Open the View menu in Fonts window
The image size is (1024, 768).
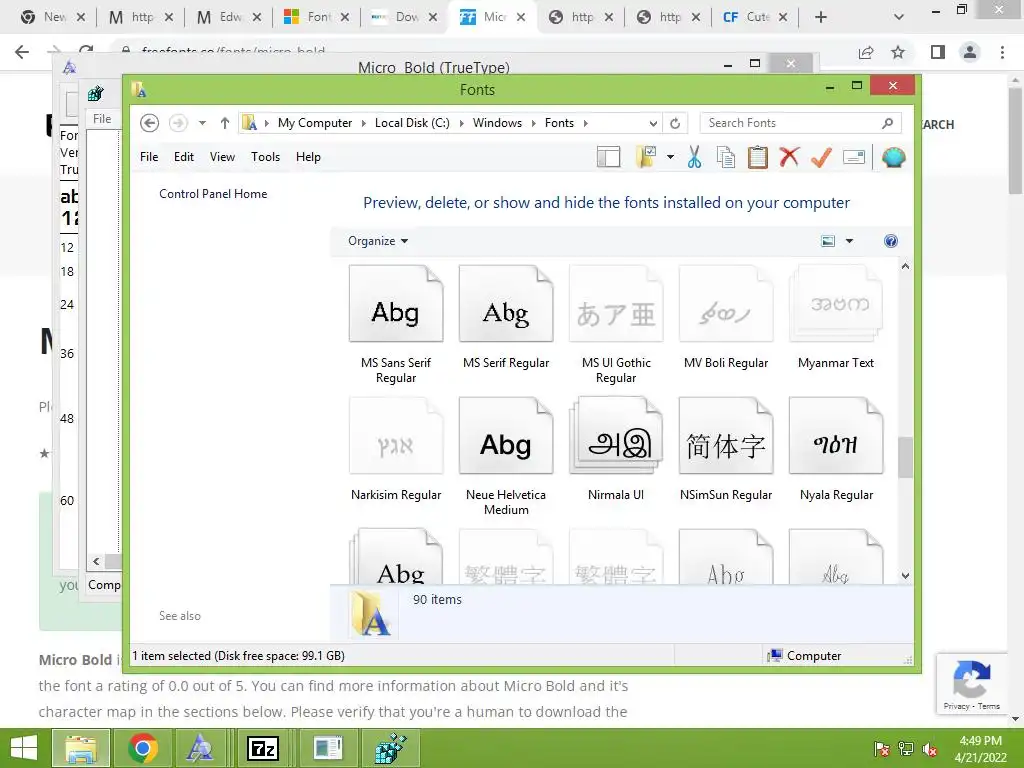pyautogui.click(x=222, y=157)
